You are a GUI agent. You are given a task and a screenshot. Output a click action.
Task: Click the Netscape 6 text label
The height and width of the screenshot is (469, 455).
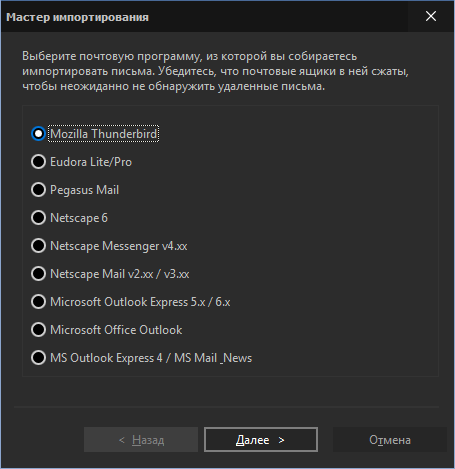point(79,218)
